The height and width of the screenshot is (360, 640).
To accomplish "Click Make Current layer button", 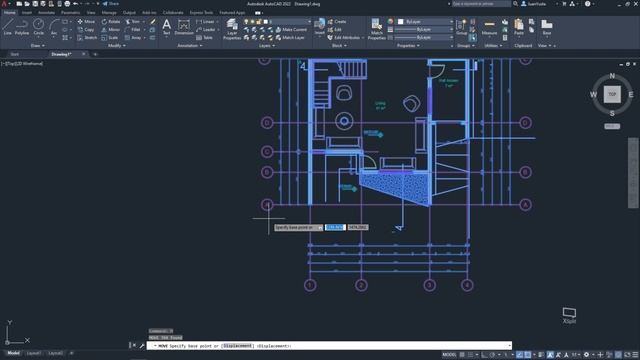I will pos(291,30).
